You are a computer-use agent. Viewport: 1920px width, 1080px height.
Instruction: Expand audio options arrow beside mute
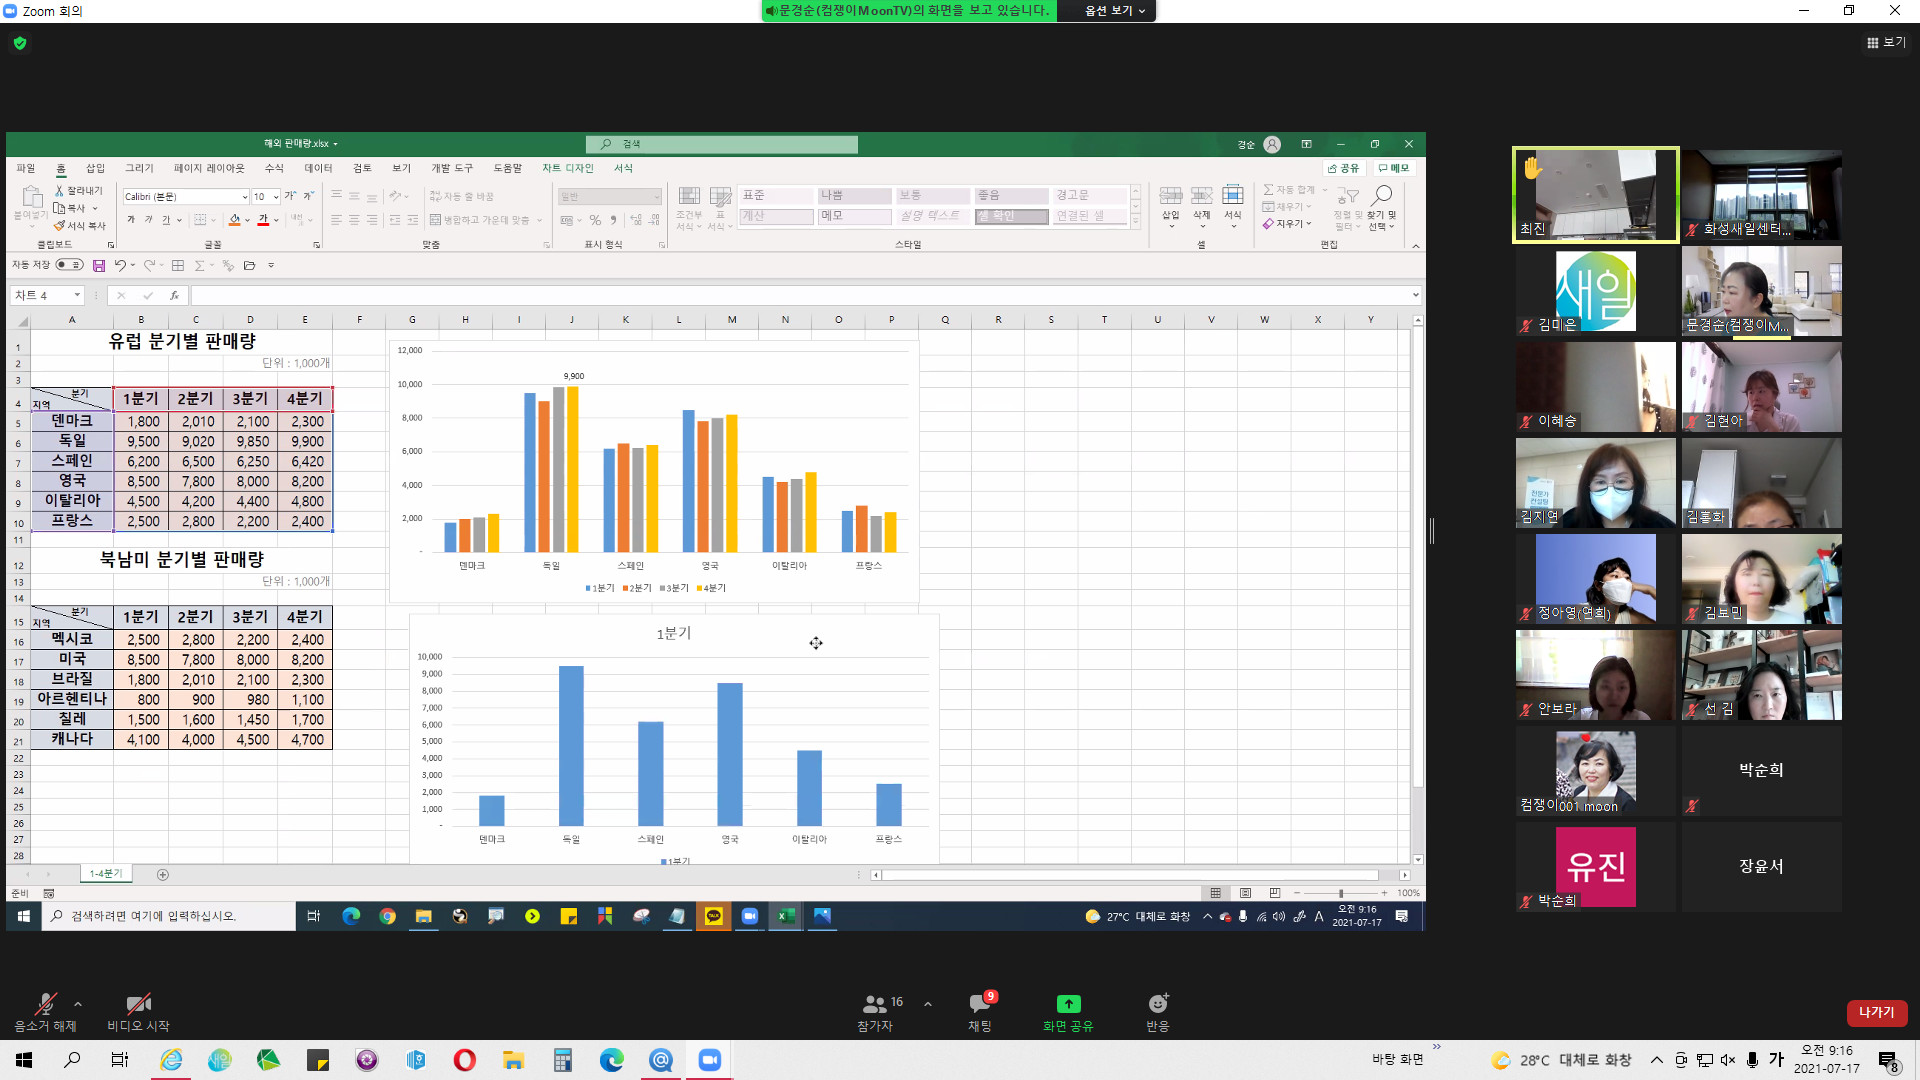pyautogui.click(x=78, y=1004)
